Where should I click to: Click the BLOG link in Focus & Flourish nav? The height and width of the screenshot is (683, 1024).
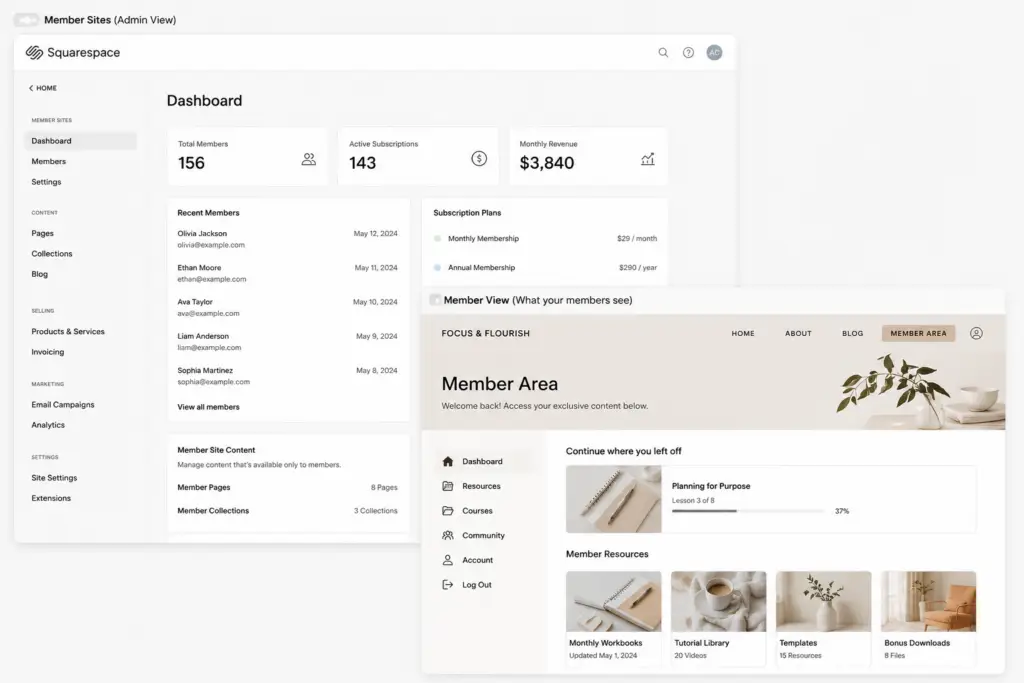[x=852, y=333]
